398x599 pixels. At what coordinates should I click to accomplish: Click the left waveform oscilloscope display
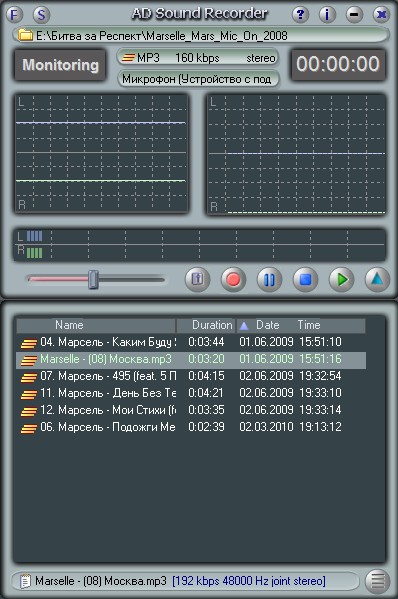pyautogui.click(x=102, y=153)
